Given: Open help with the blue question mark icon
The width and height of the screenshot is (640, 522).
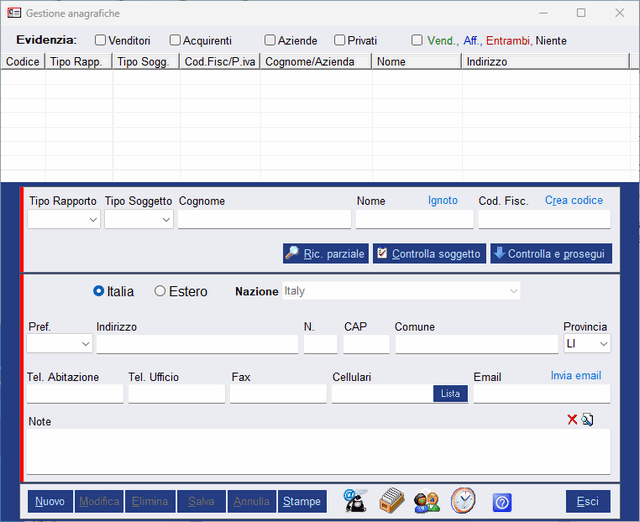Looking at the screenshot, I should [x=502, y=502].
